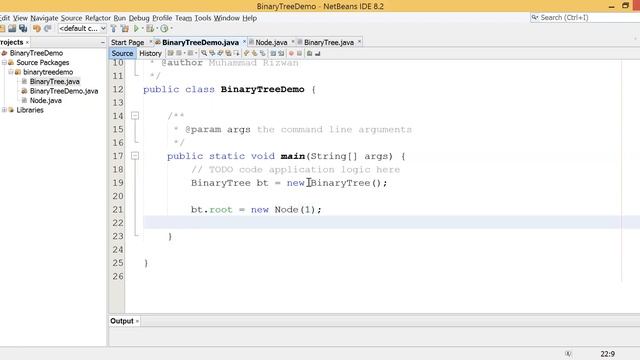The height and width of the screenshot is (360, 640).
Task: Click the Comment icon in editor toolbar
Action: tap(309, 53)
